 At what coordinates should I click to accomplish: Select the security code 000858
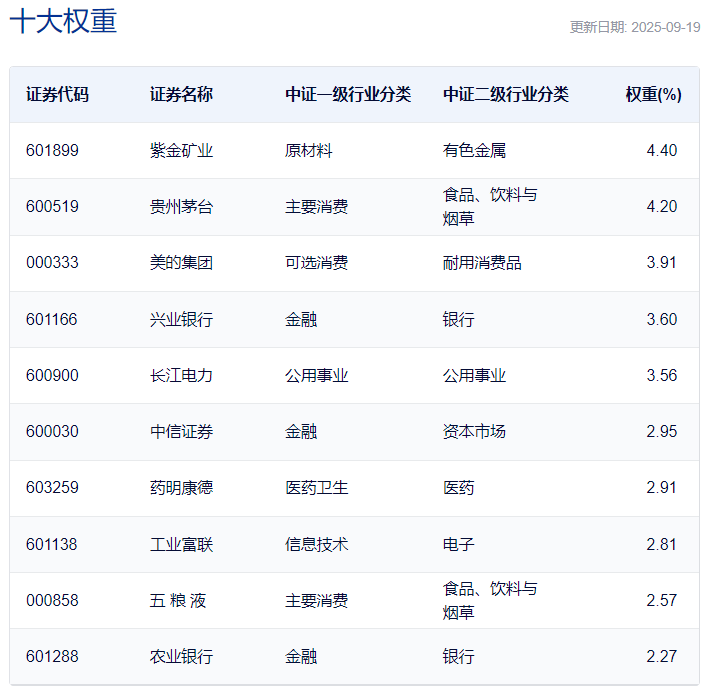pos(52,600)
